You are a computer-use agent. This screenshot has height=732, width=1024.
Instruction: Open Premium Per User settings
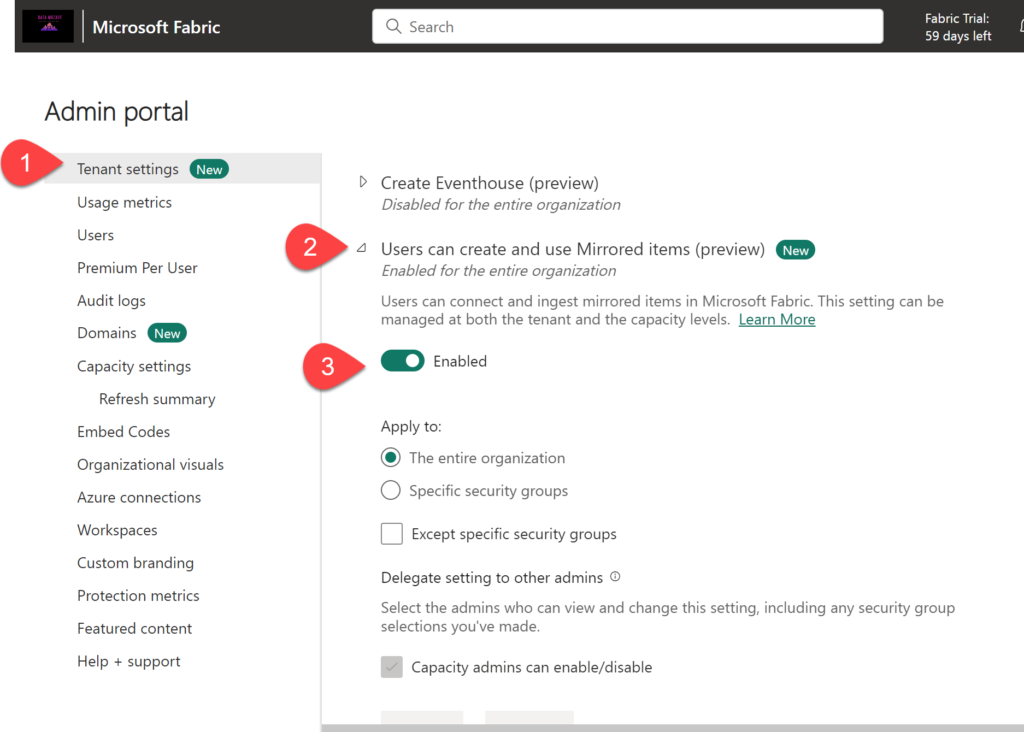coord(137,268)
